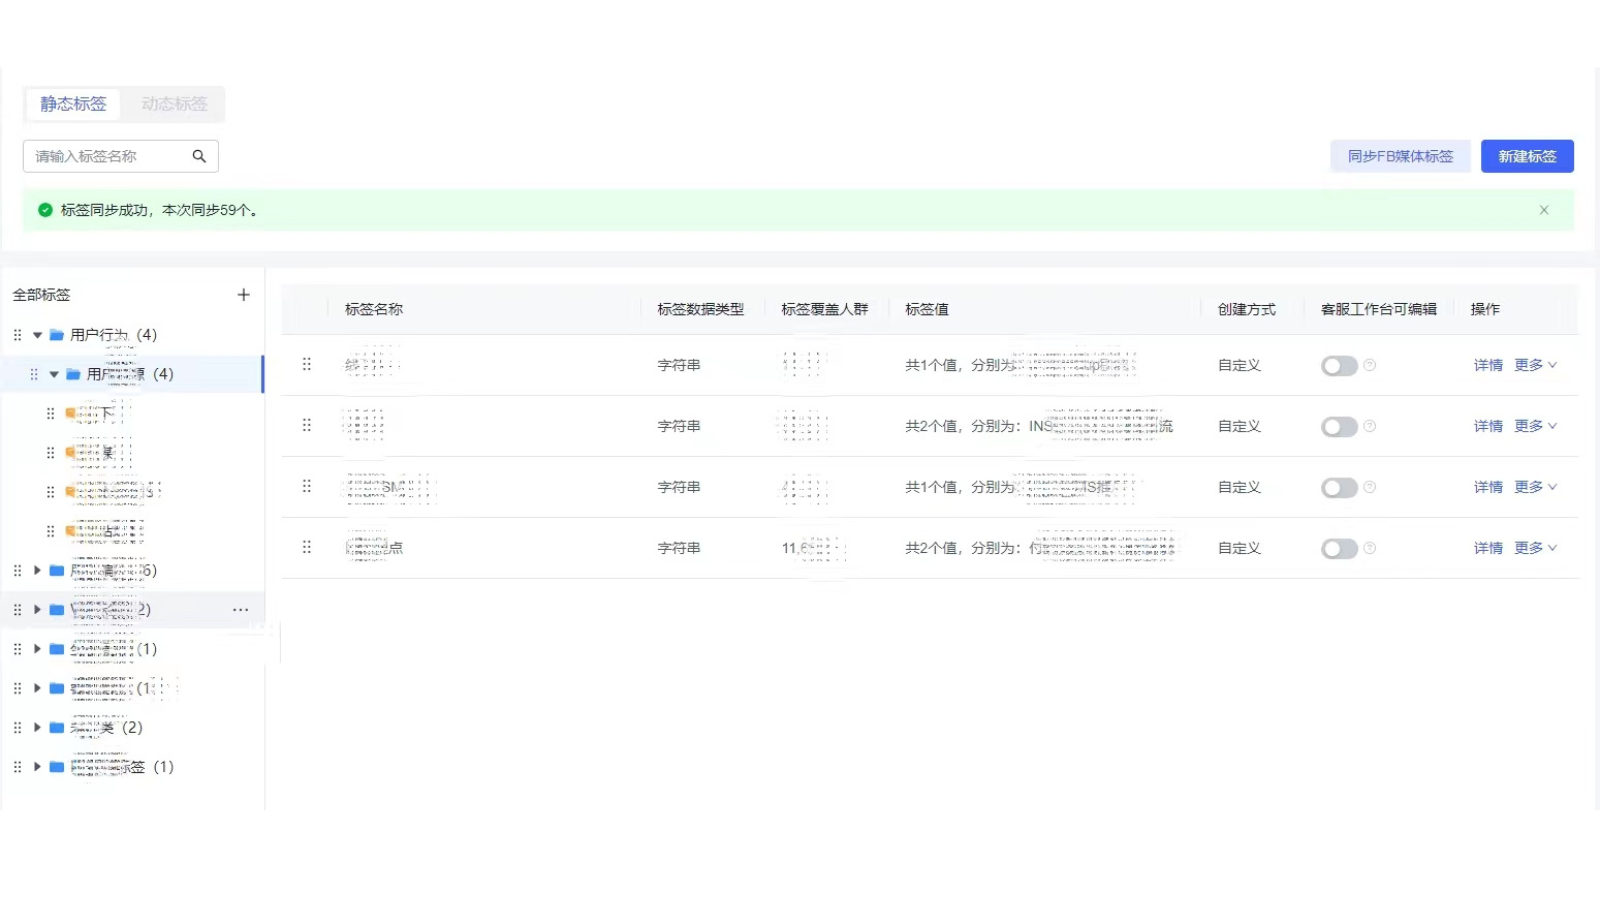Screen dimensions: 1600x900
Task: Click the drag handle beside 用户行为 in the tree
Action: point(17,335)
